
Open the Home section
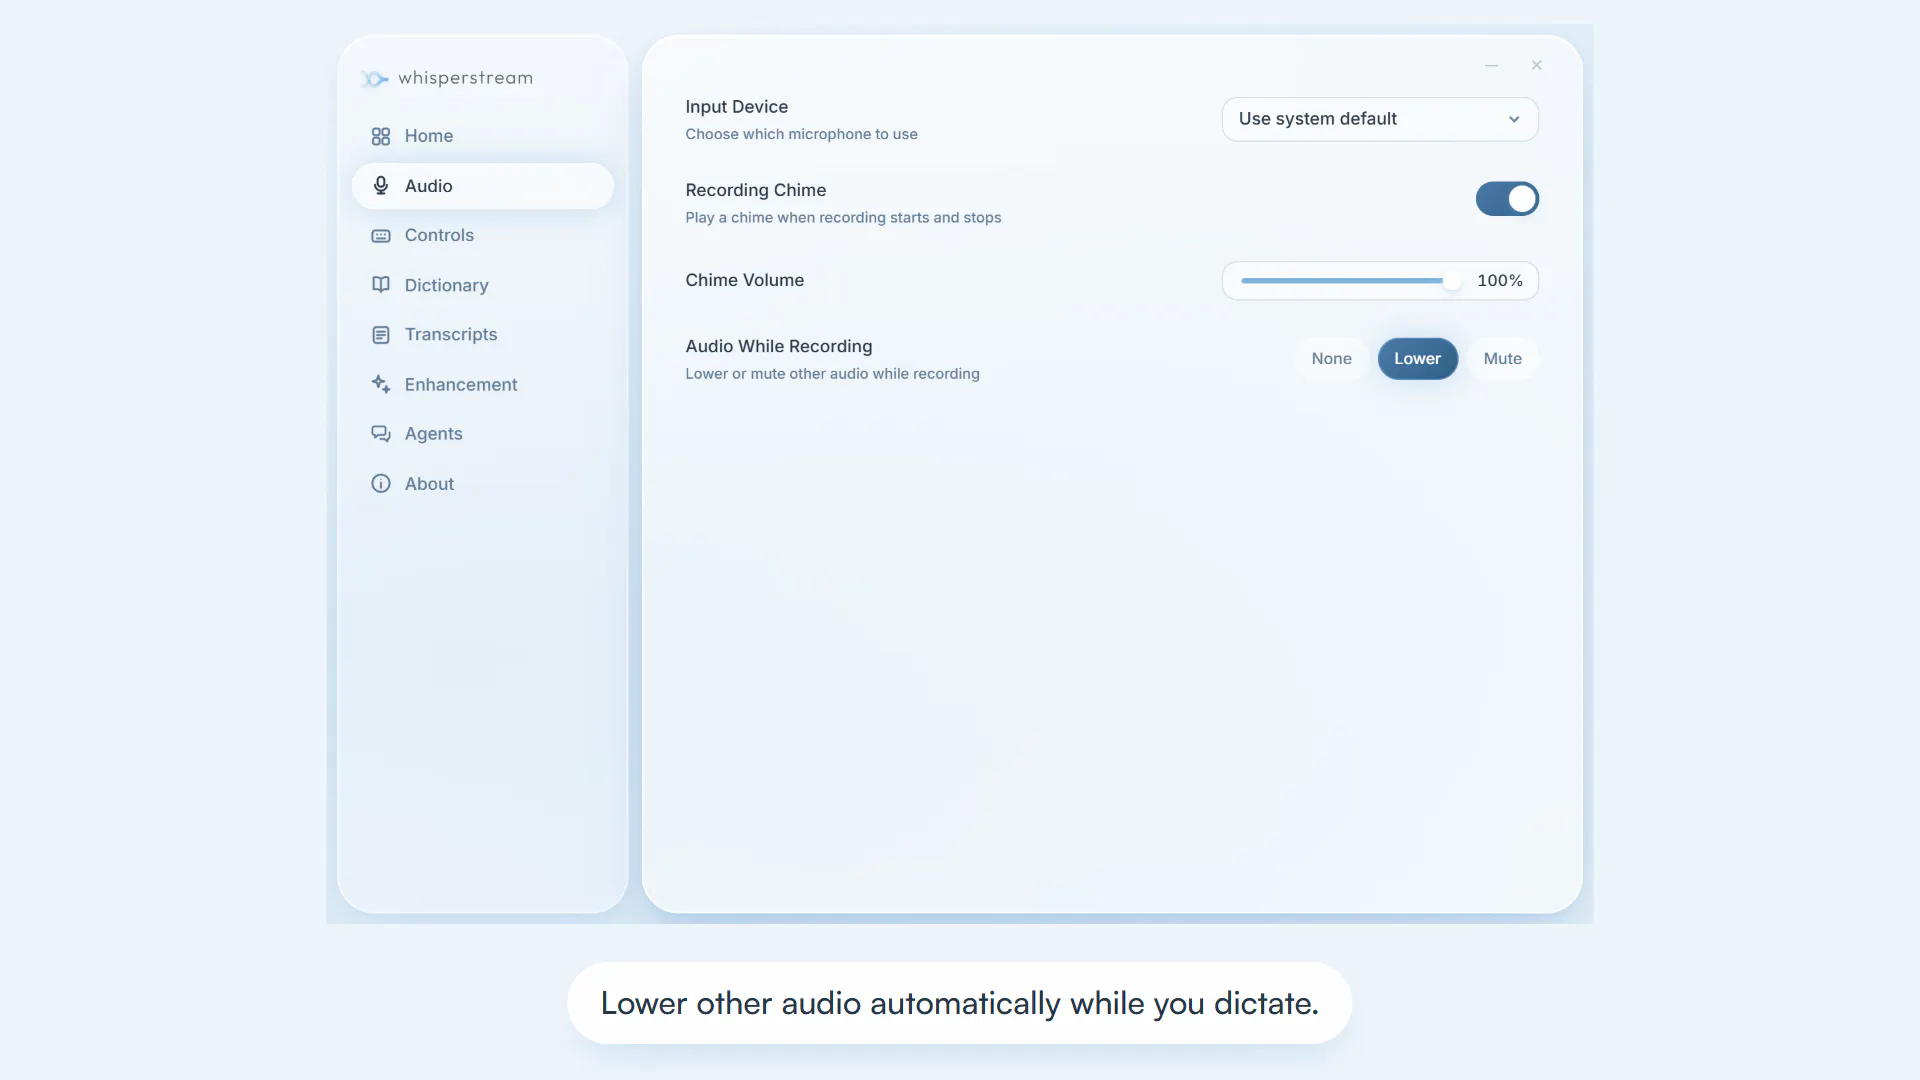point(482,136)
